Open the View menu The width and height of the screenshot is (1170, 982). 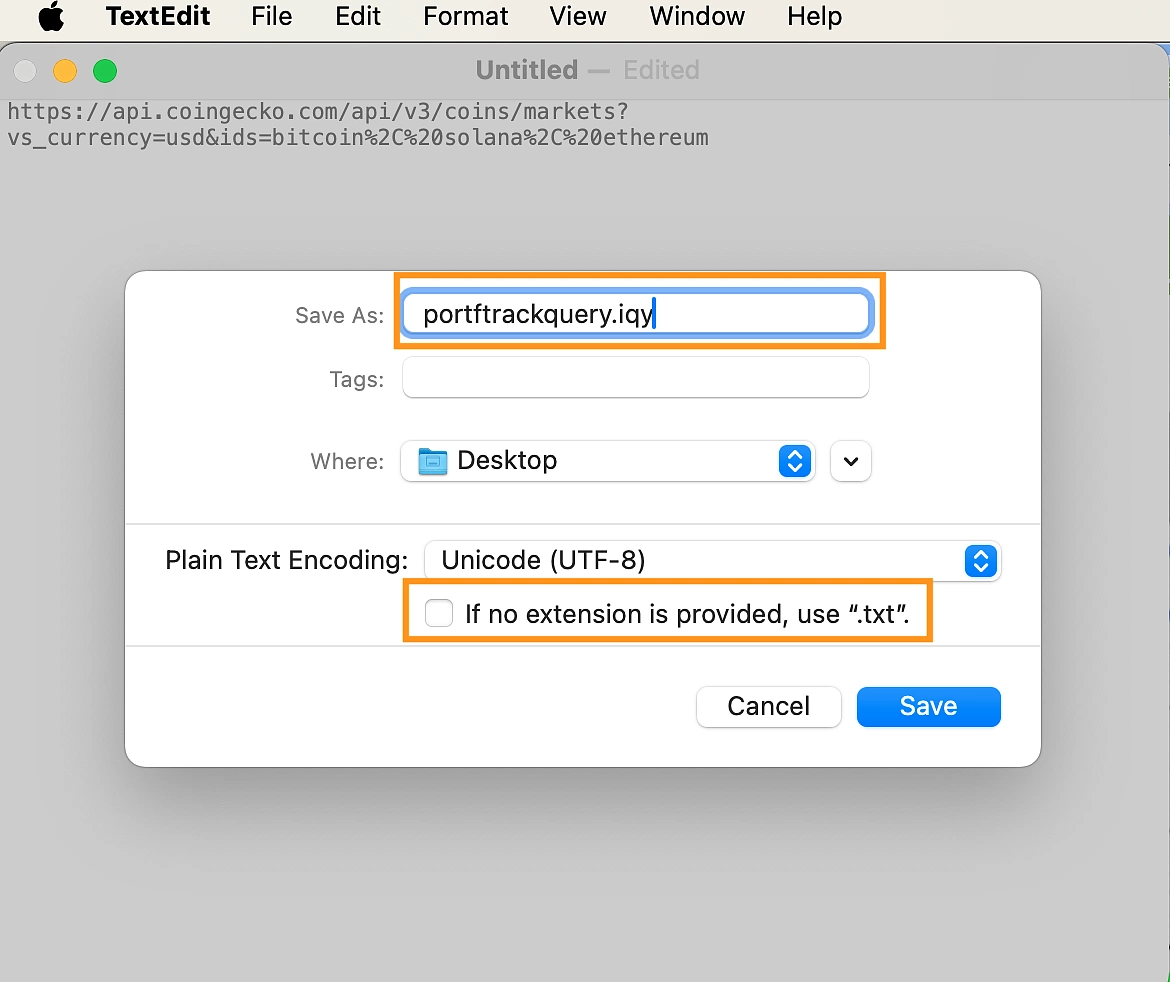tap(578, 16)
